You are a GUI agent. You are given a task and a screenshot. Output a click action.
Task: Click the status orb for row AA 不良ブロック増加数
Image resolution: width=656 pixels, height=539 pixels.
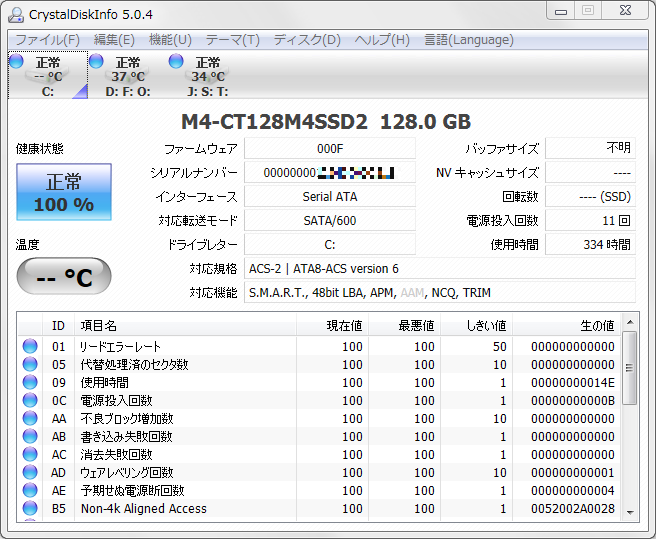(30, 418)
